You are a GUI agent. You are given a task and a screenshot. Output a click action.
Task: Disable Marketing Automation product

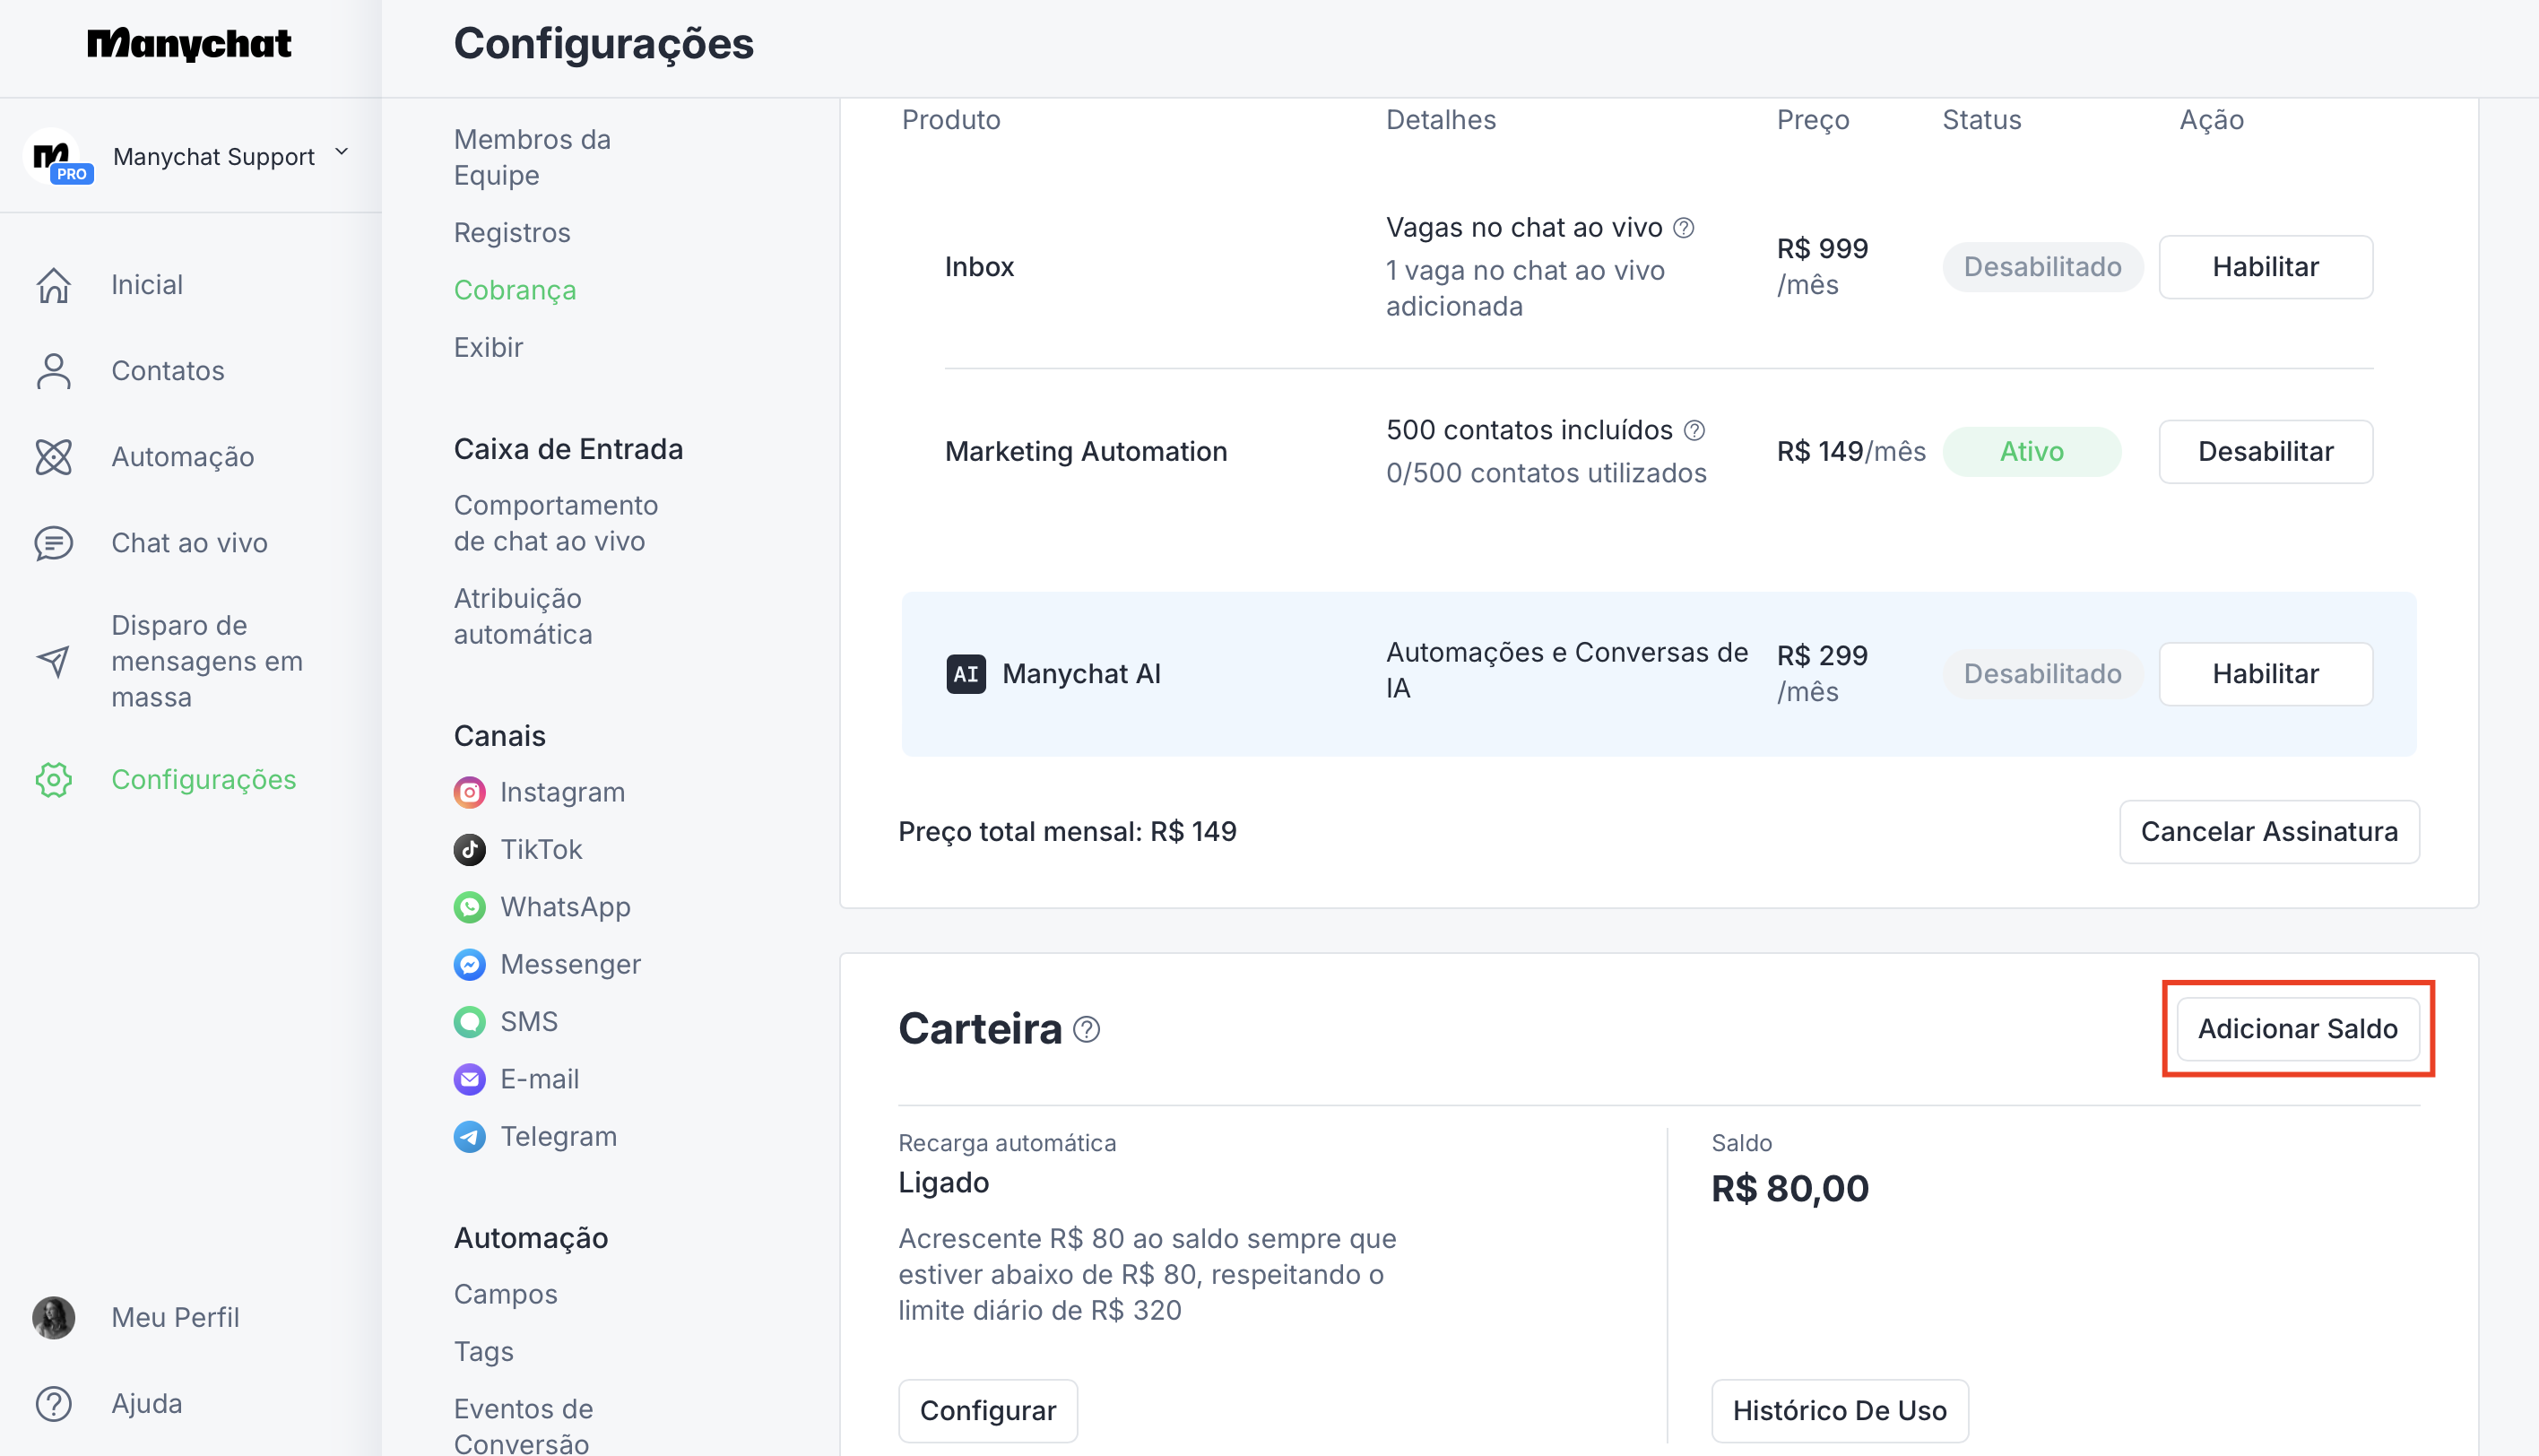click(2265, 453)
